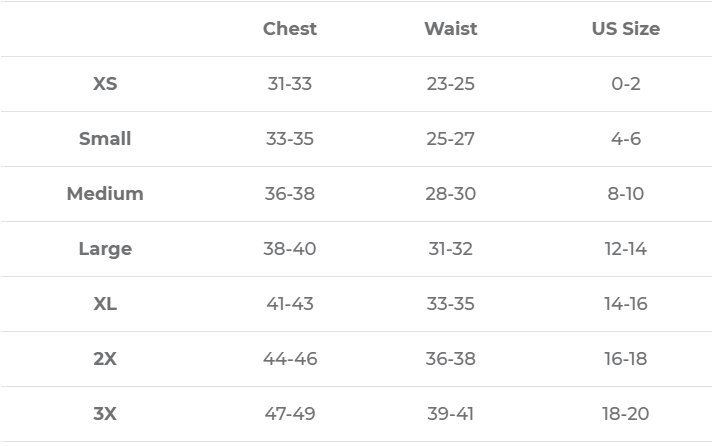712x446 pixels.
Task: Select the Medium size row label
Action: 105,194
